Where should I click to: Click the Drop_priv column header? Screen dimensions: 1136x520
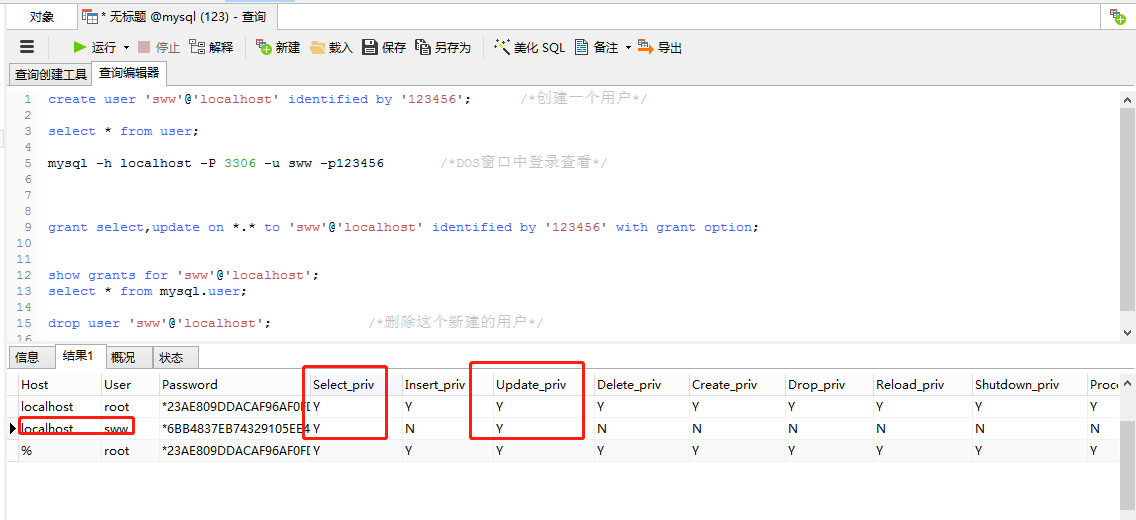(827, 385)
